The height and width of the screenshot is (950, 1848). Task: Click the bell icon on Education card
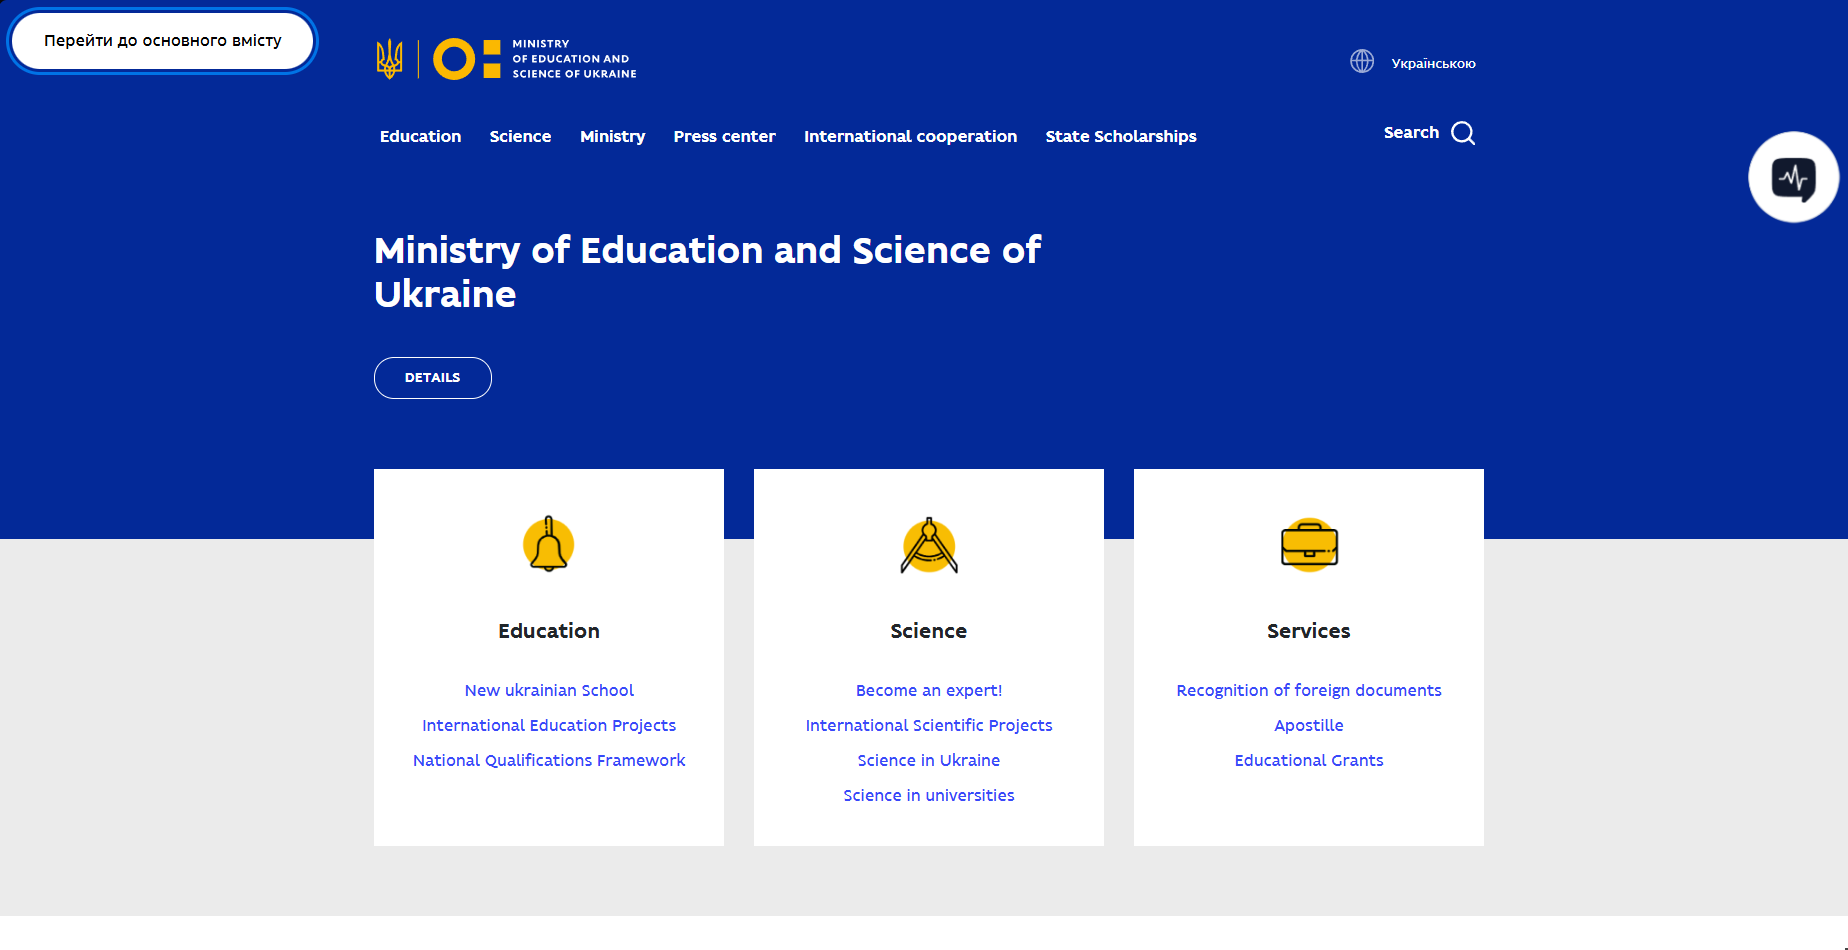tap(549, 545)
